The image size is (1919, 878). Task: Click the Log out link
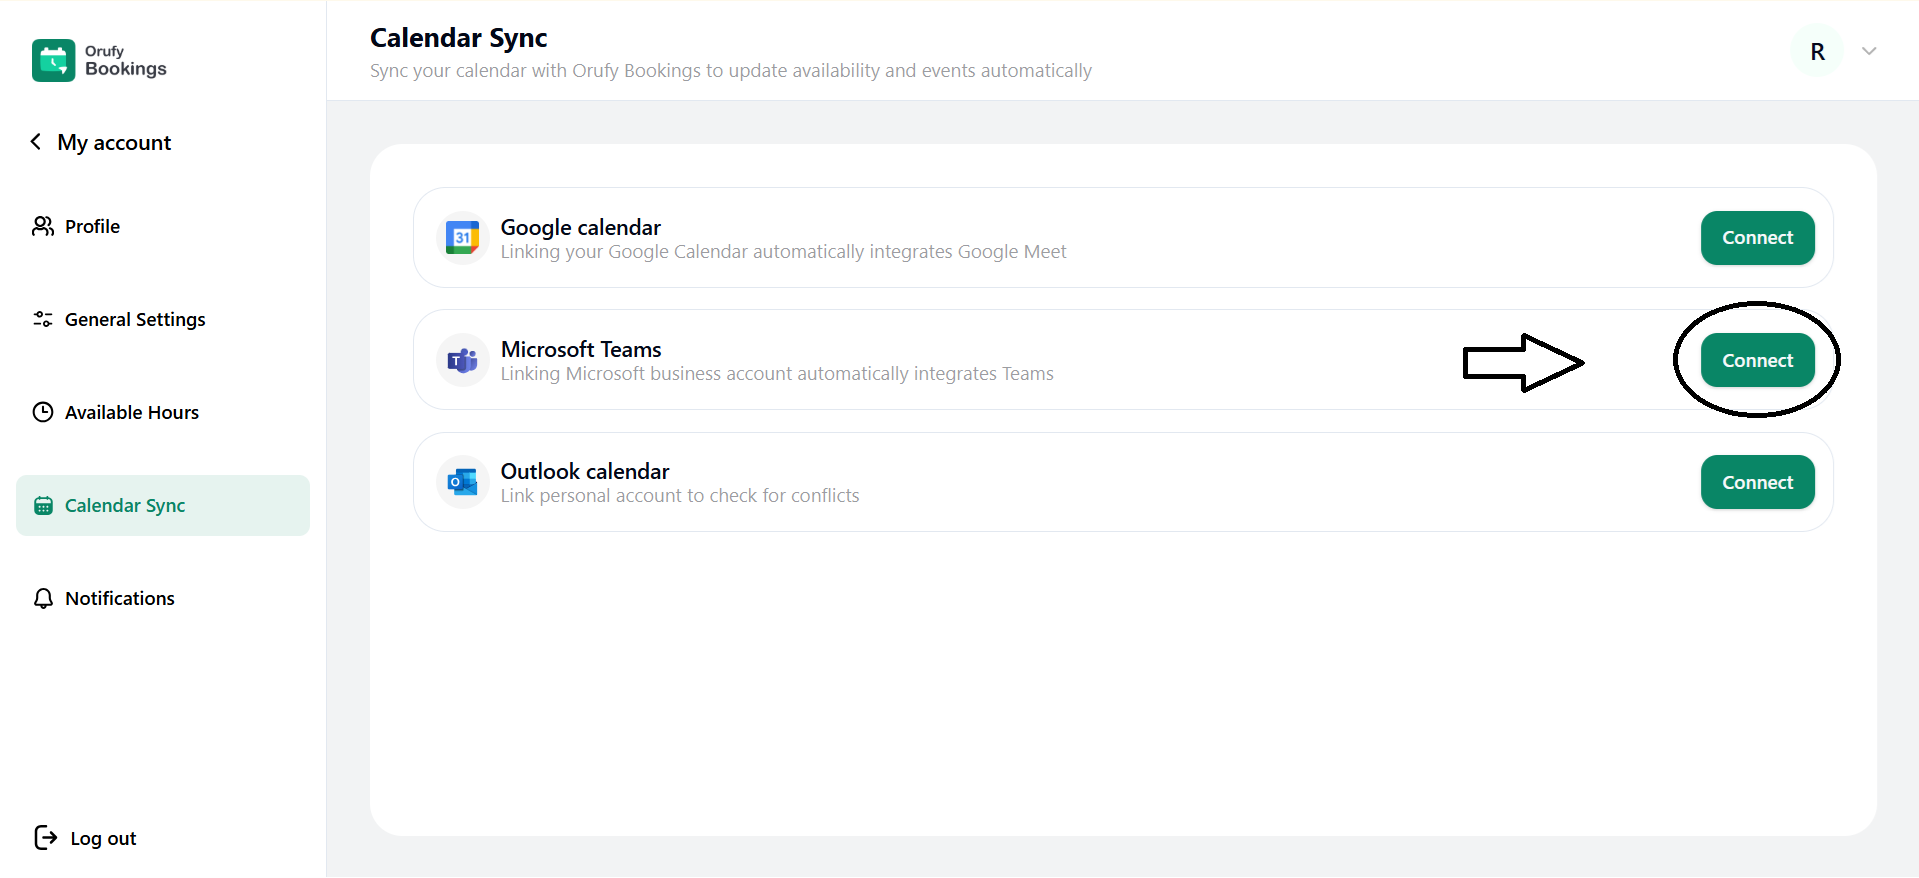coord(103,839)
